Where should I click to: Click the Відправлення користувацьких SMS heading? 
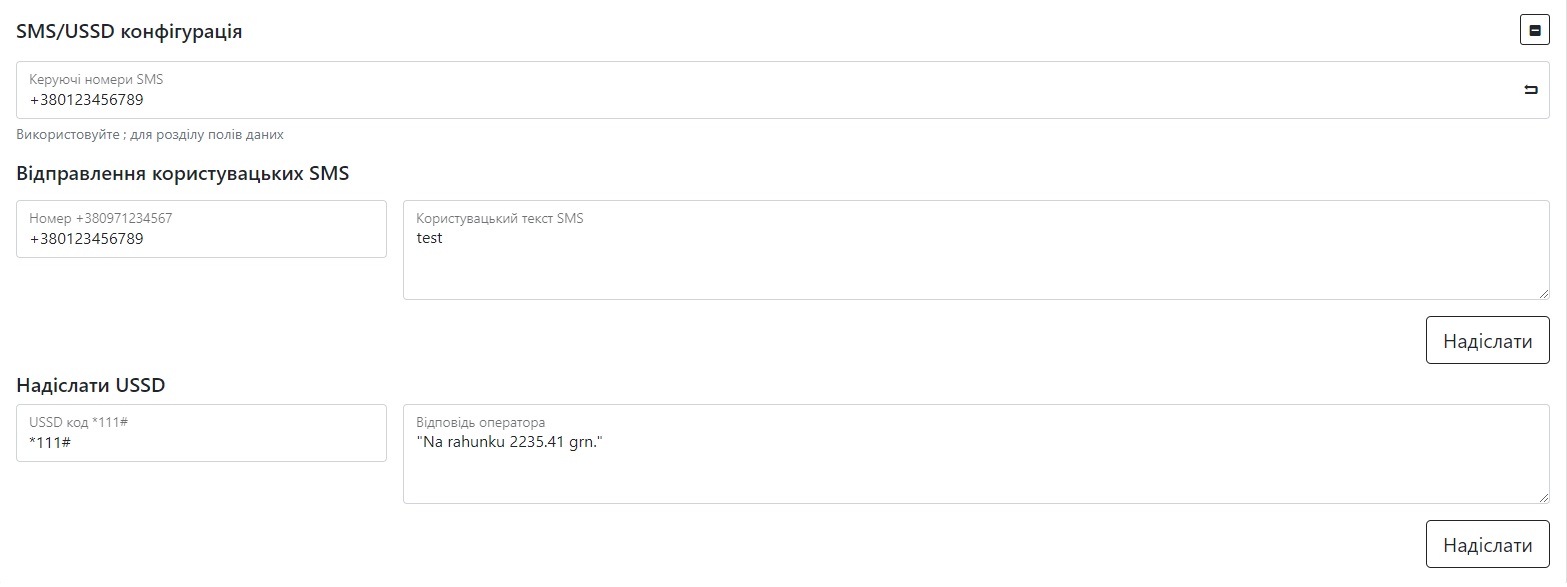point(183,173)
